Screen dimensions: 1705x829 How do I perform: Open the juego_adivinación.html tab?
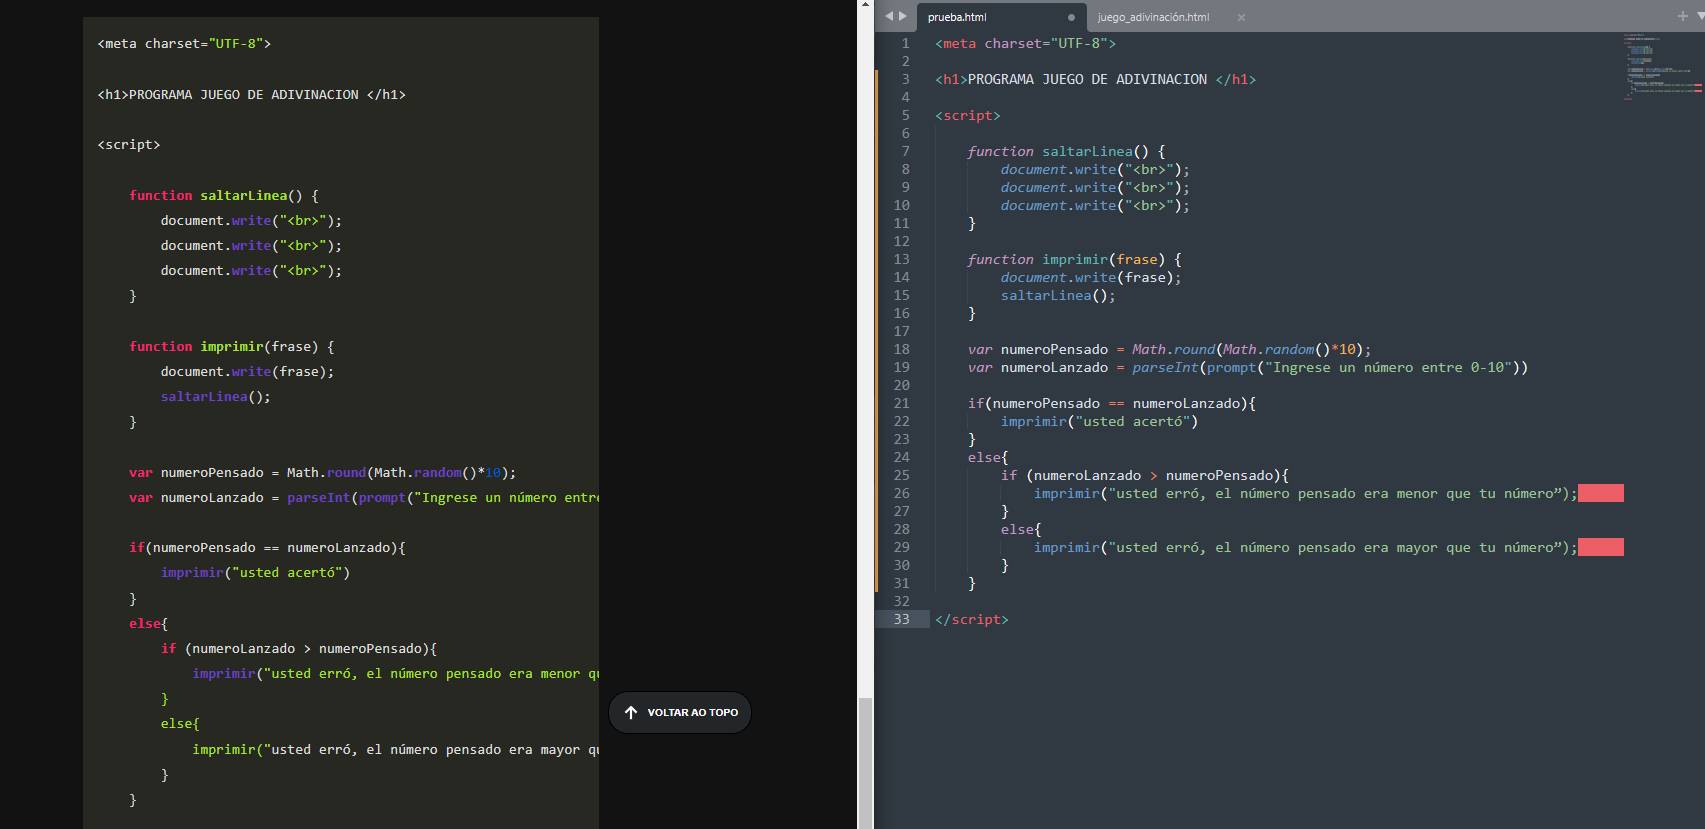click(1153, 17)
